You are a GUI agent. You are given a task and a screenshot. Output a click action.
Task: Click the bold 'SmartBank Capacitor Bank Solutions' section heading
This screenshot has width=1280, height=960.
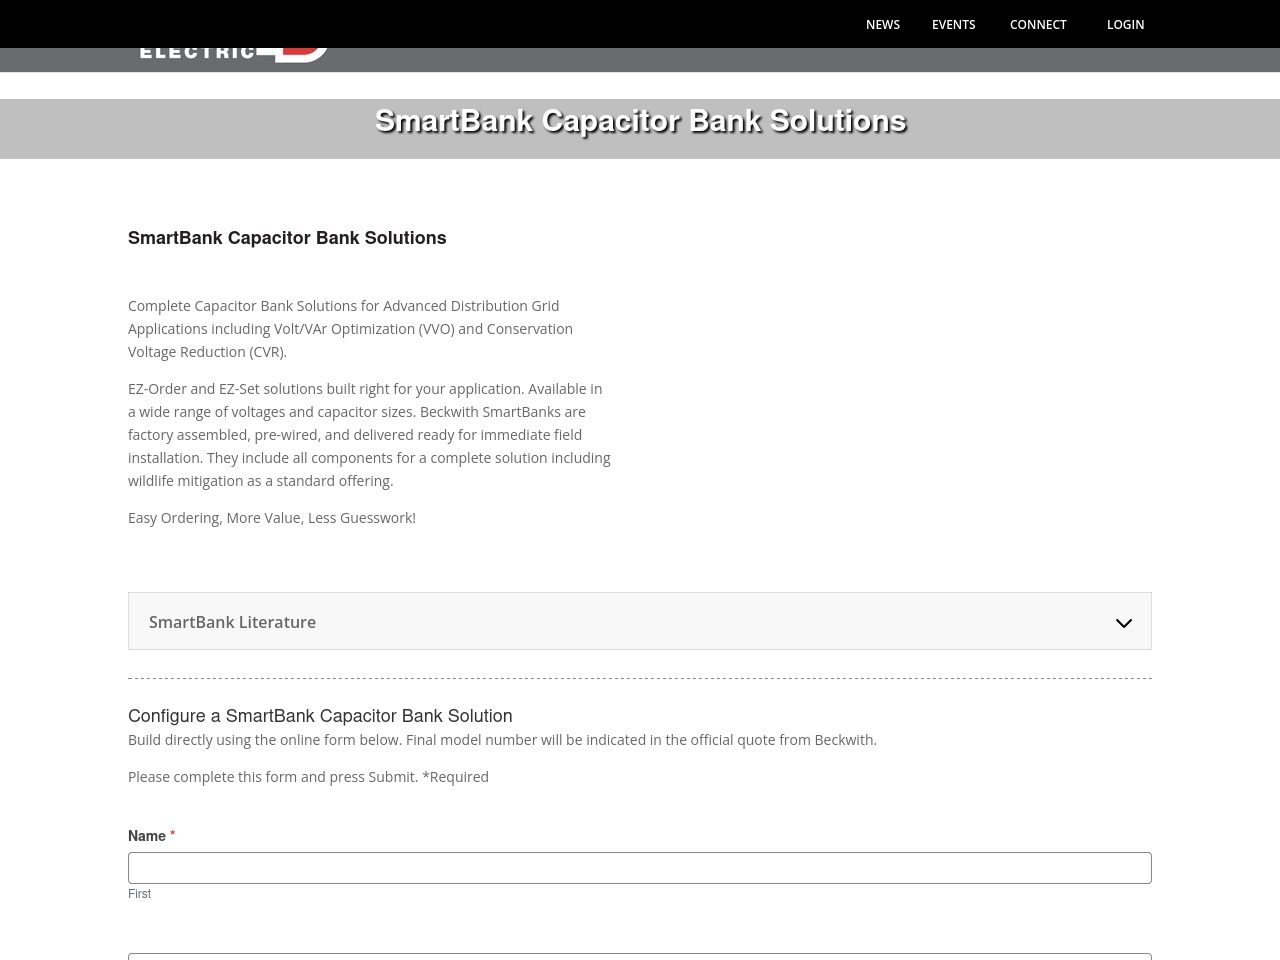[287, 238]
